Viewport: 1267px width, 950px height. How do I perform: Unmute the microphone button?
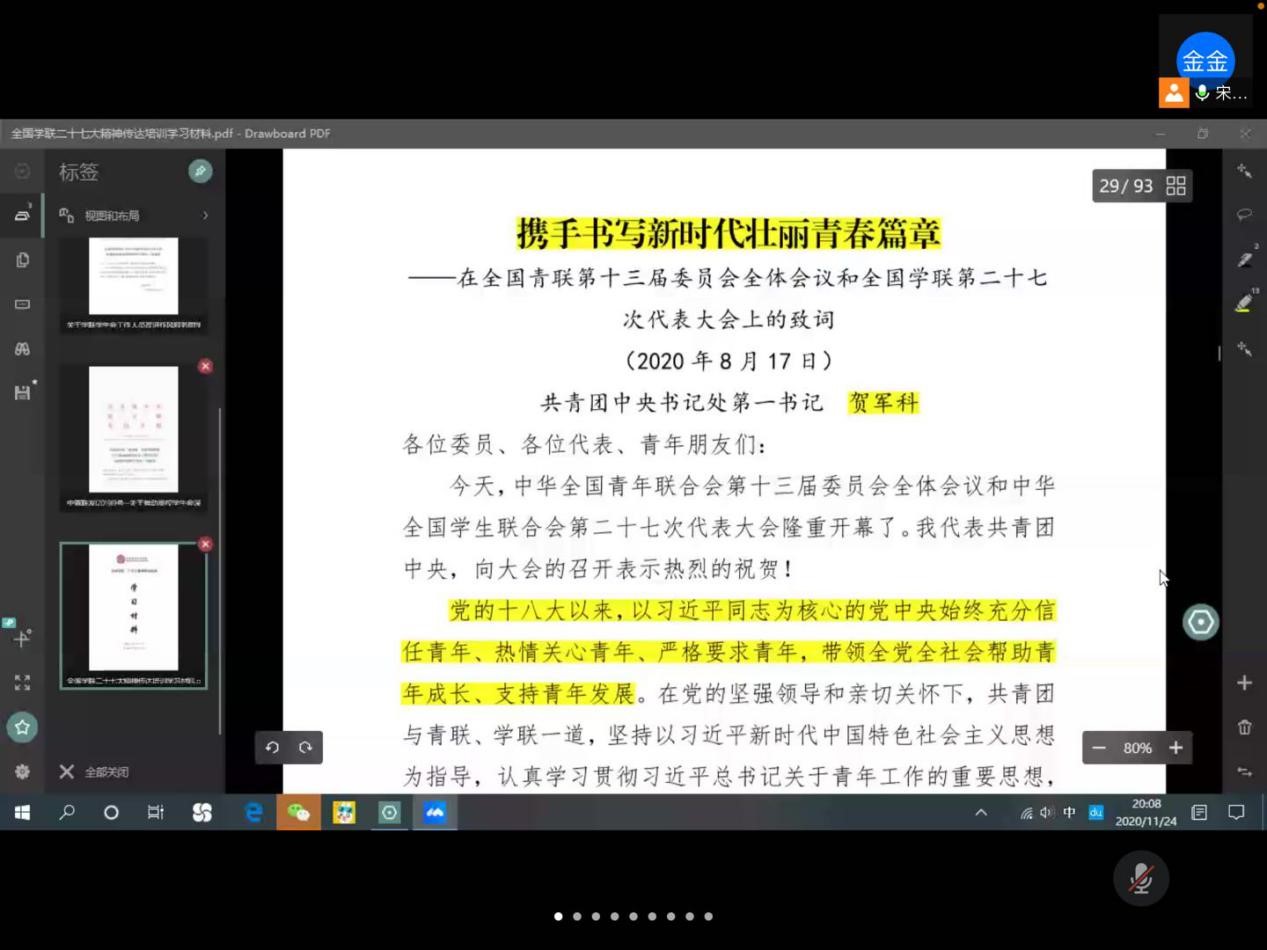tap(1141, 879)
